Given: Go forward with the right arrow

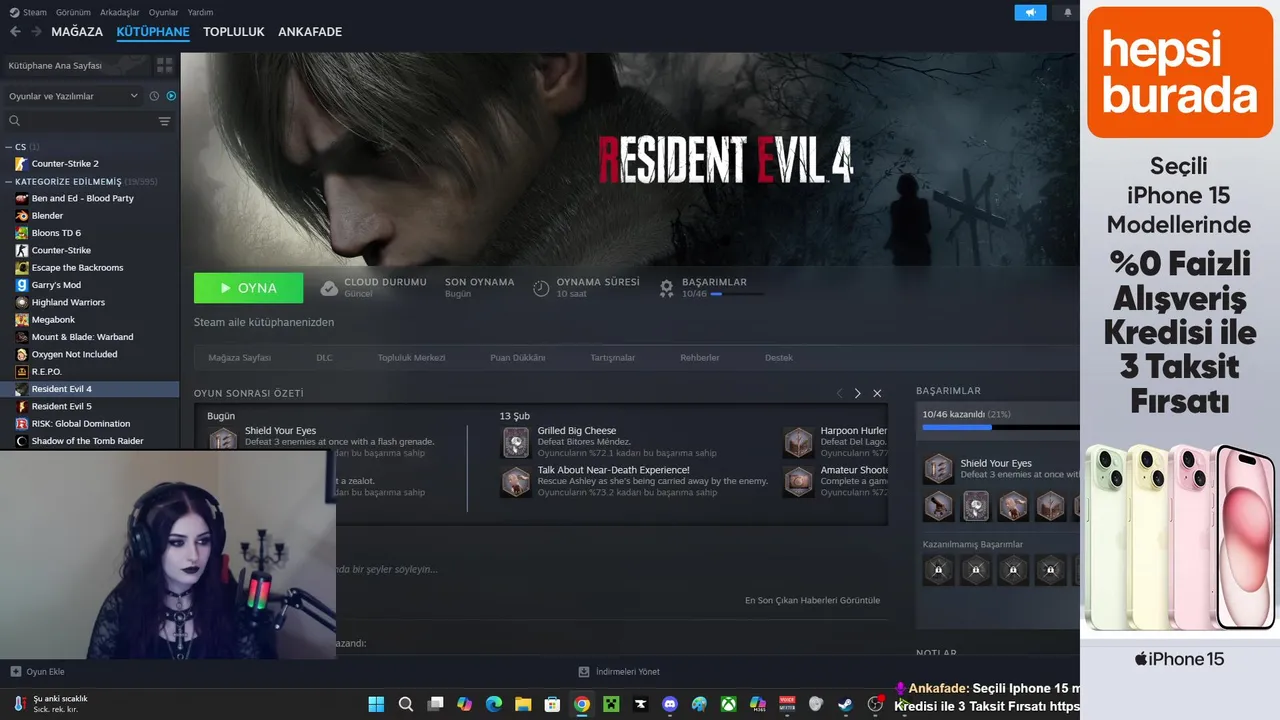Looking at the screenshot, I should 36,32.
